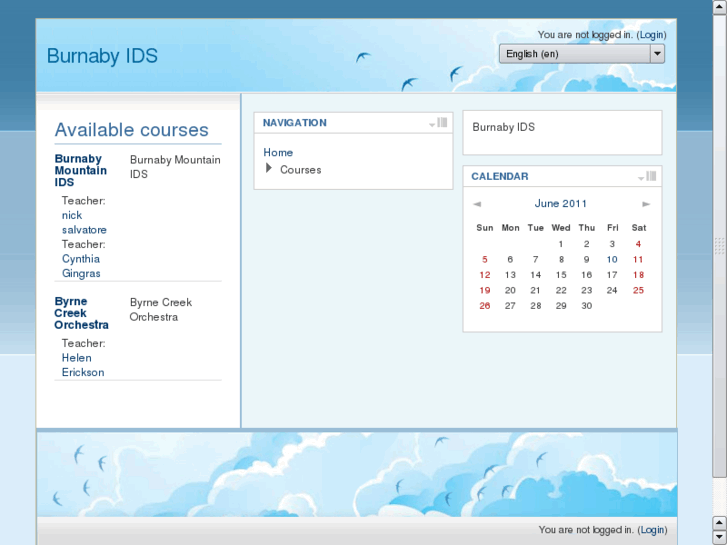727x545 pixels.
Task: Open the Burnaby Mountain IDS course
Action: pyautogui.click(x=81, y=171)
